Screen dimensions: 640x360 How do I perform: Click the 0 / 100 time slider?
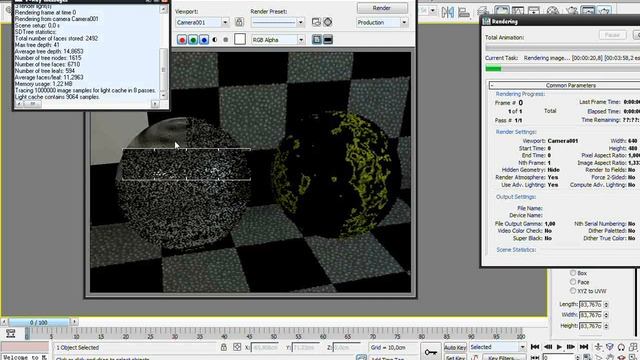(39, 322)
